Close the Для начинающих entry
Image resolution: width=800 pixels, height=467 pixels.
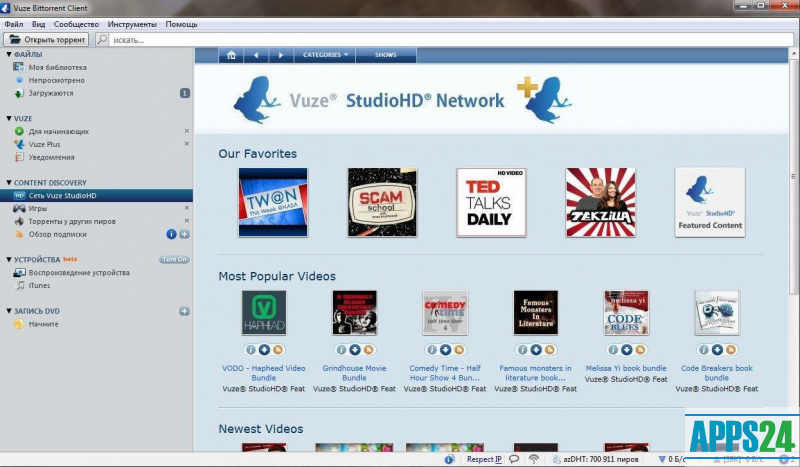(x=187, y=131)
